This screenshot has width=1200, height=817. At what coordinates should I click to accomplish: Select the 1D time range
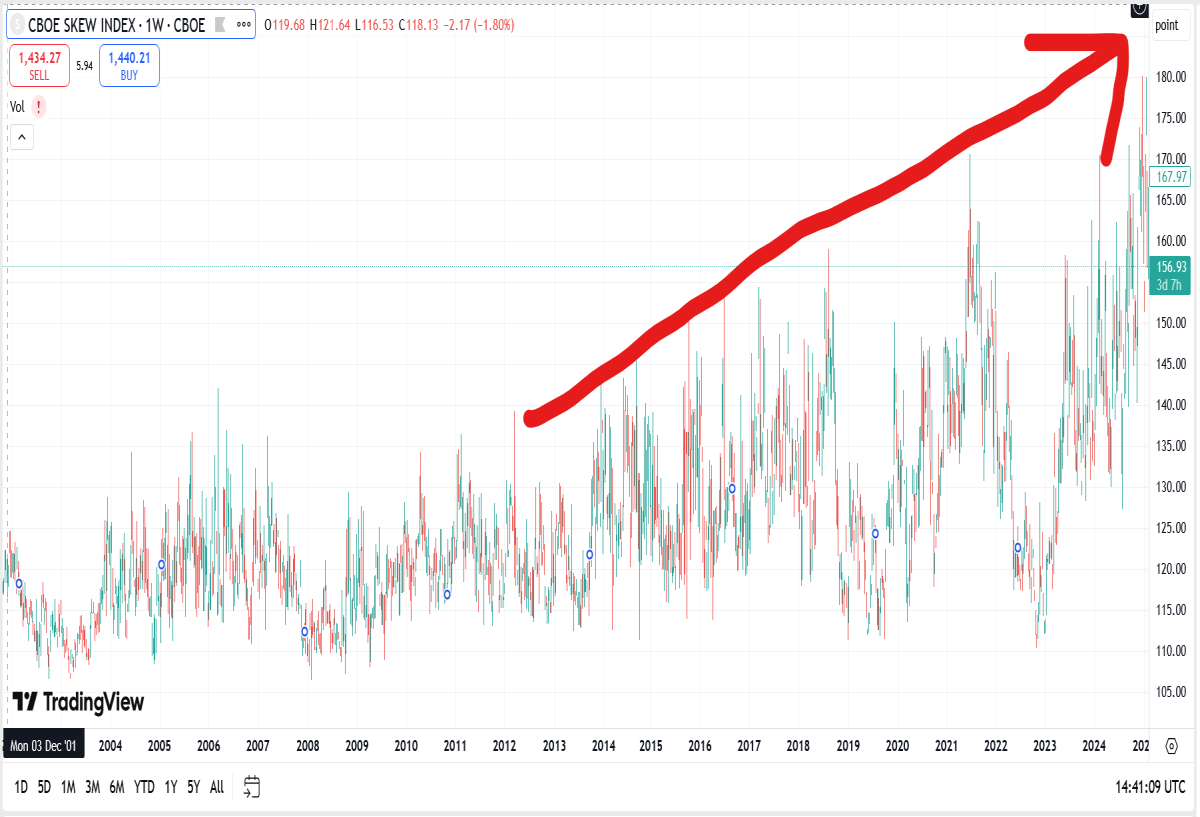tap(20, 787)
